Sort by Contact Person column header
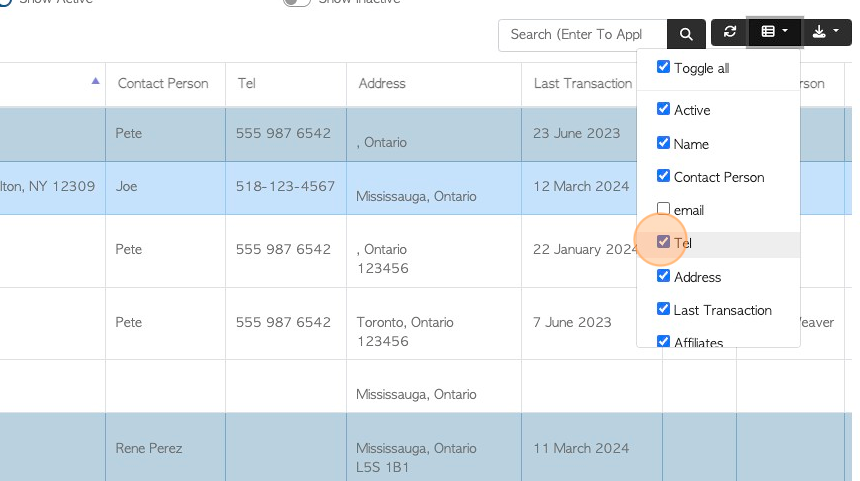 coord(163,83)
